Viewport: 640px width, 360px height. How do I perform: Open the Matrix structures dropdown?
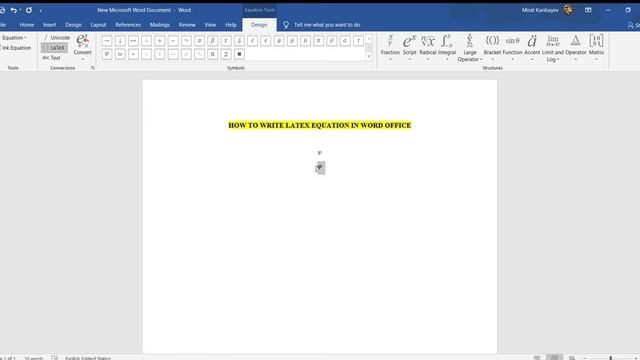[596, 48]
